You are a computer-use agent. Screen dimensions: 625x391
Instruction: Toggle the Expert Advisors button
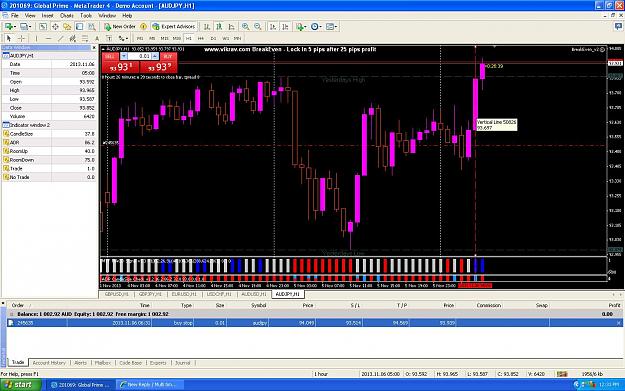(x=174, y=26)
